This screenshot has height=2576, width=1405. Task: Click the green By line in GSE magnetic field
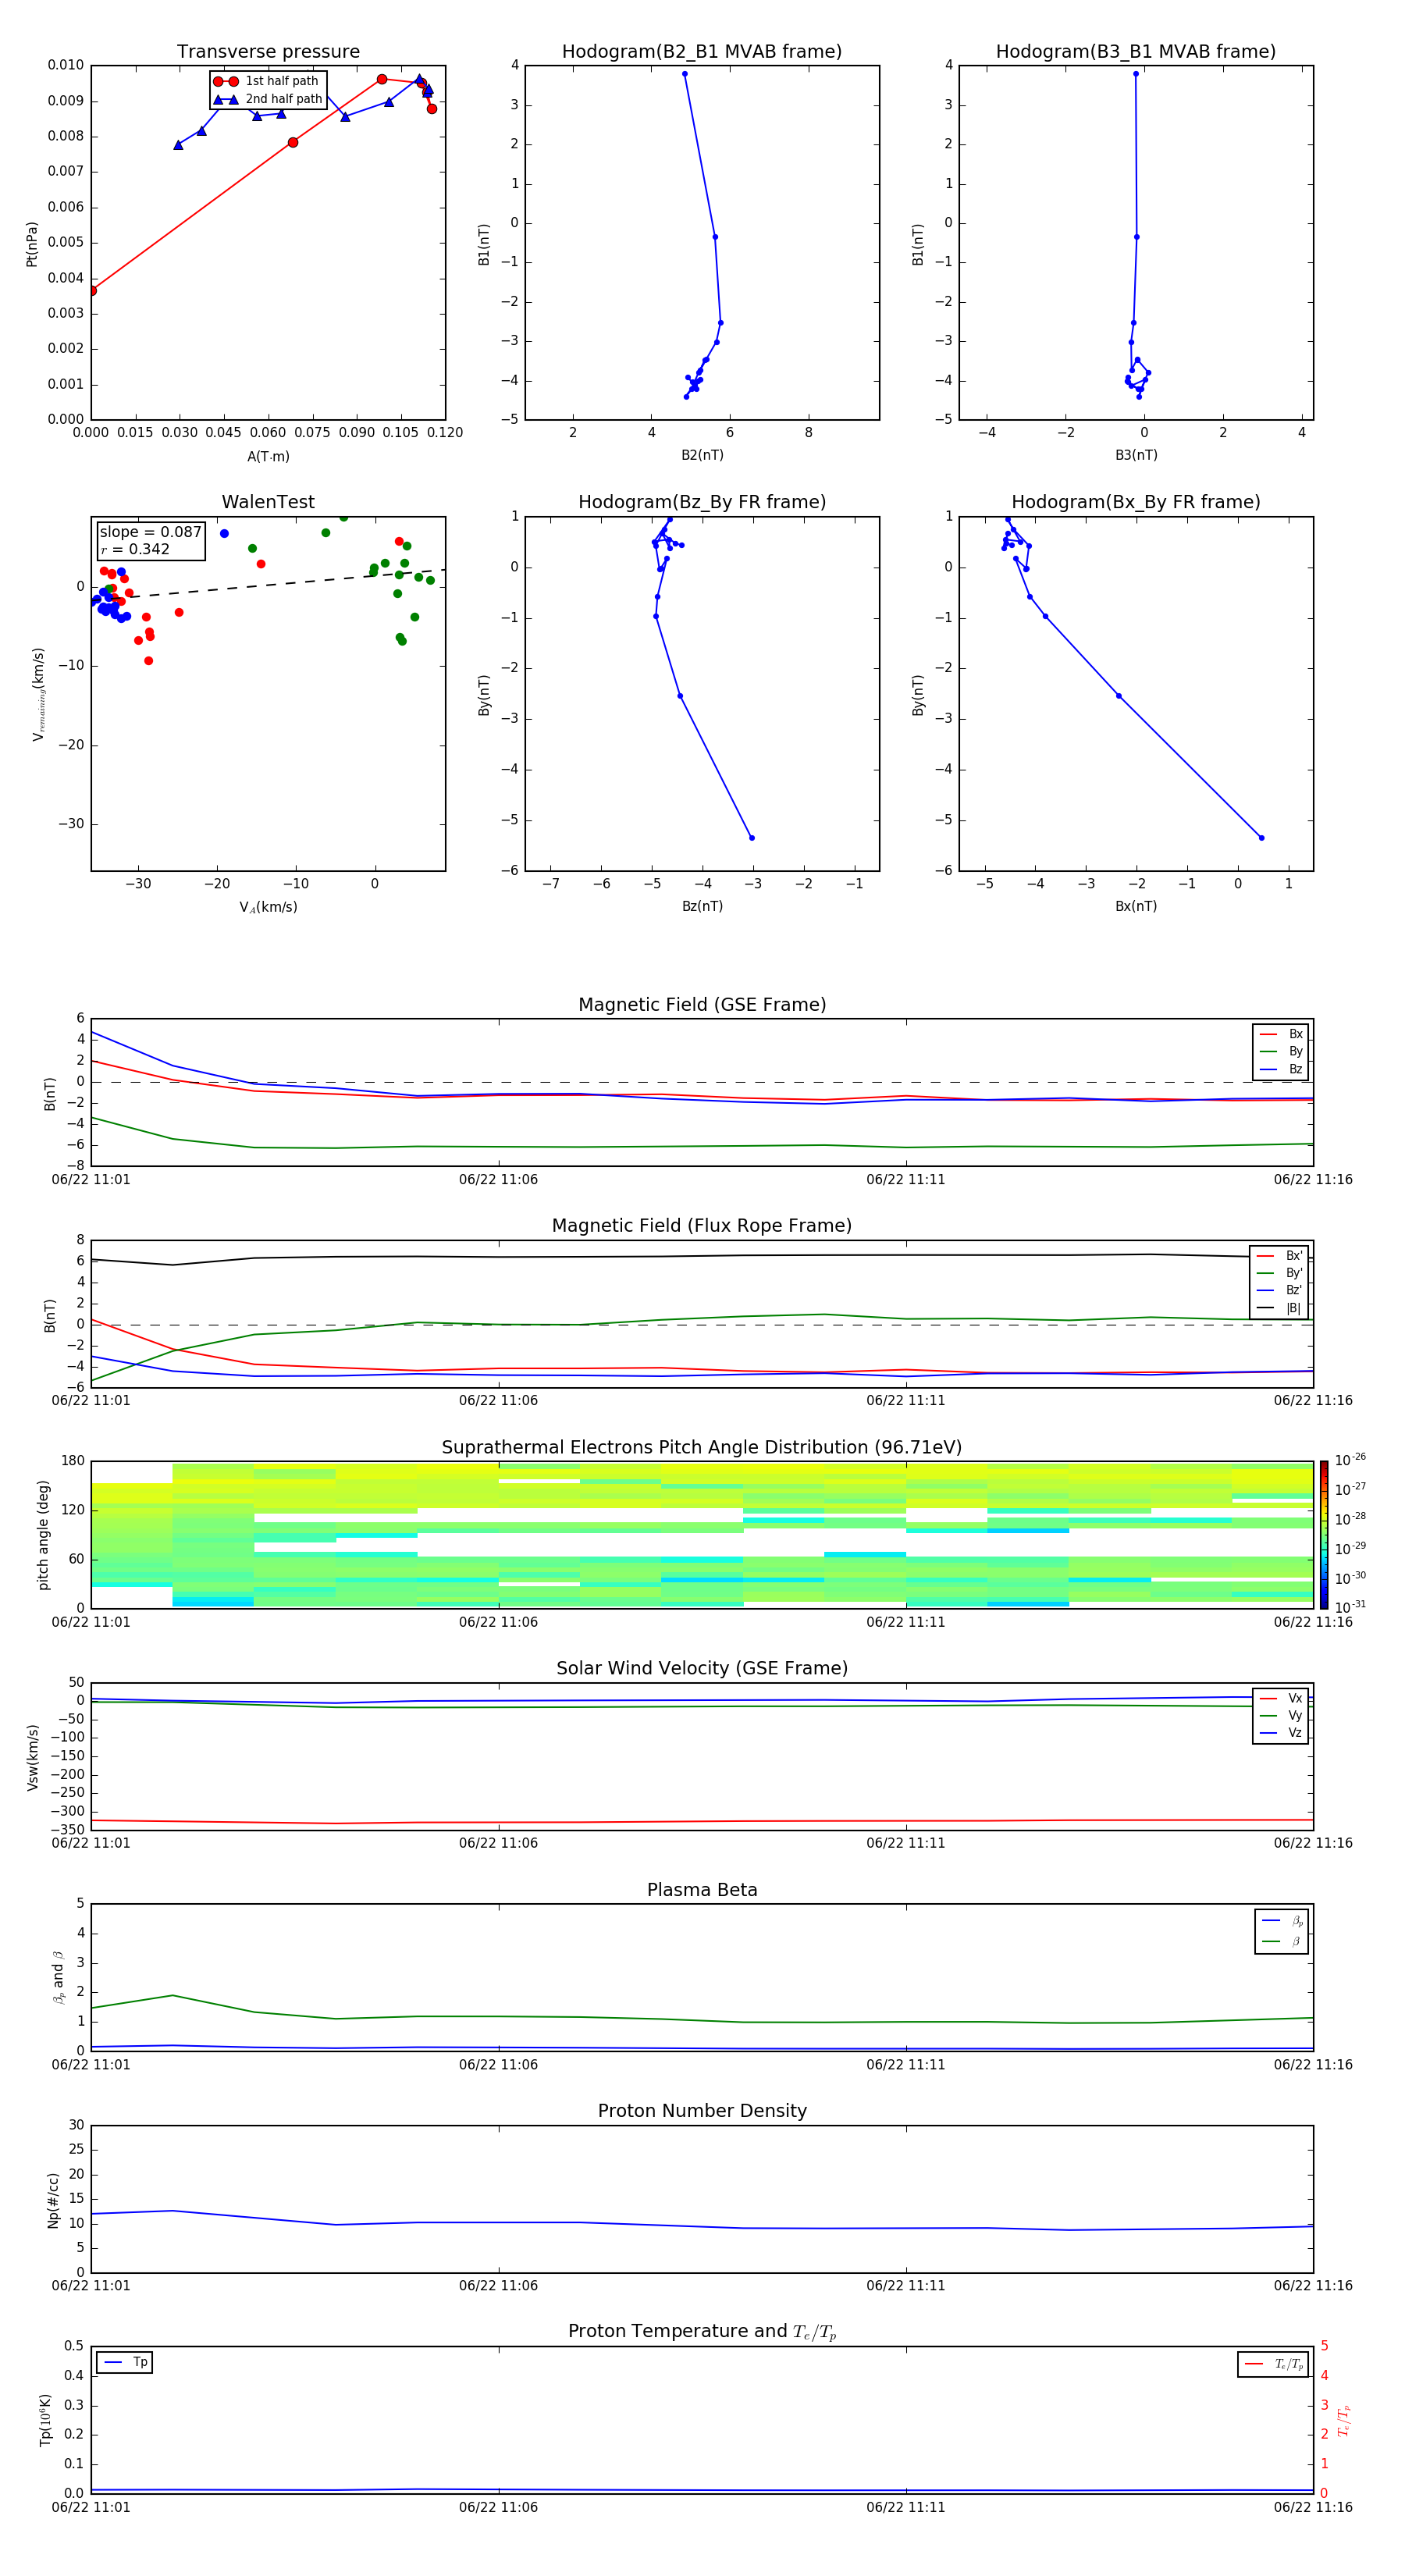(x=702, y=1147)
